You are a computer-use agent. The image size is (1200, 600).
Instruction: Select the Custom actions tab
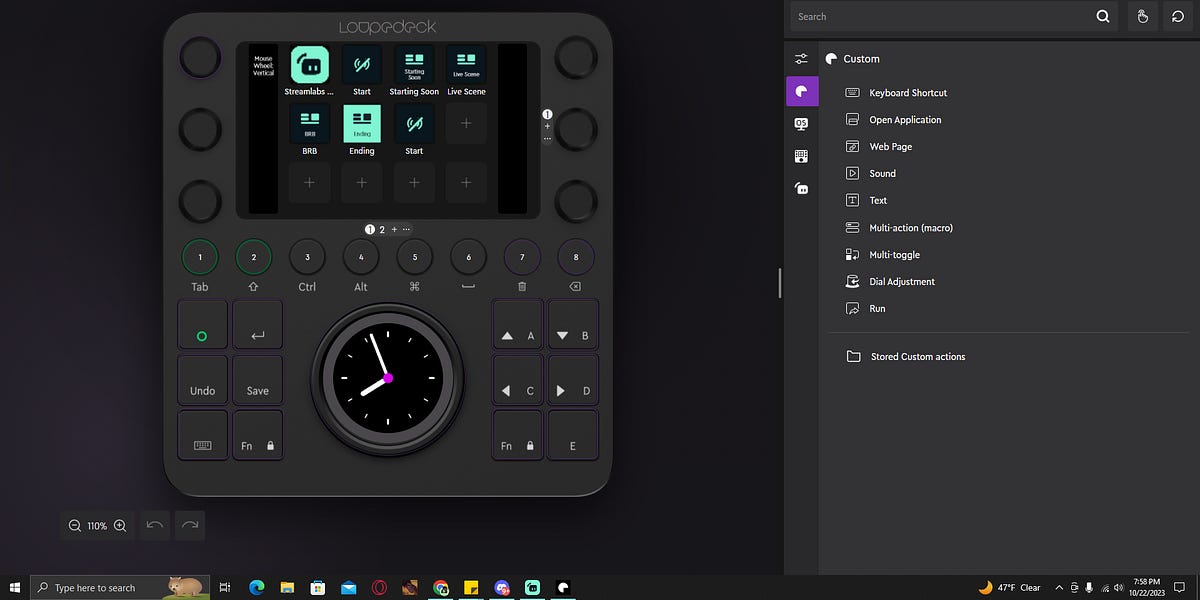pyautogui.click(x=801, y=91)
